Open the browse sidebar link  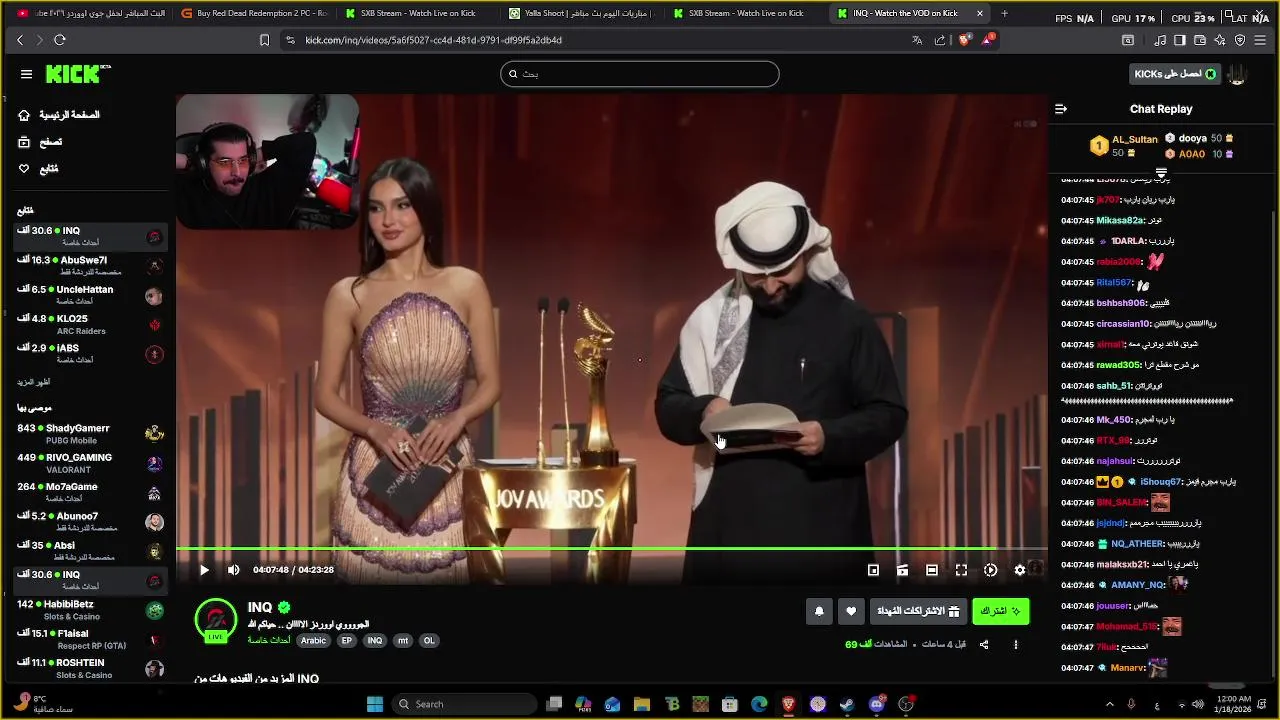[x=41, y=142]
